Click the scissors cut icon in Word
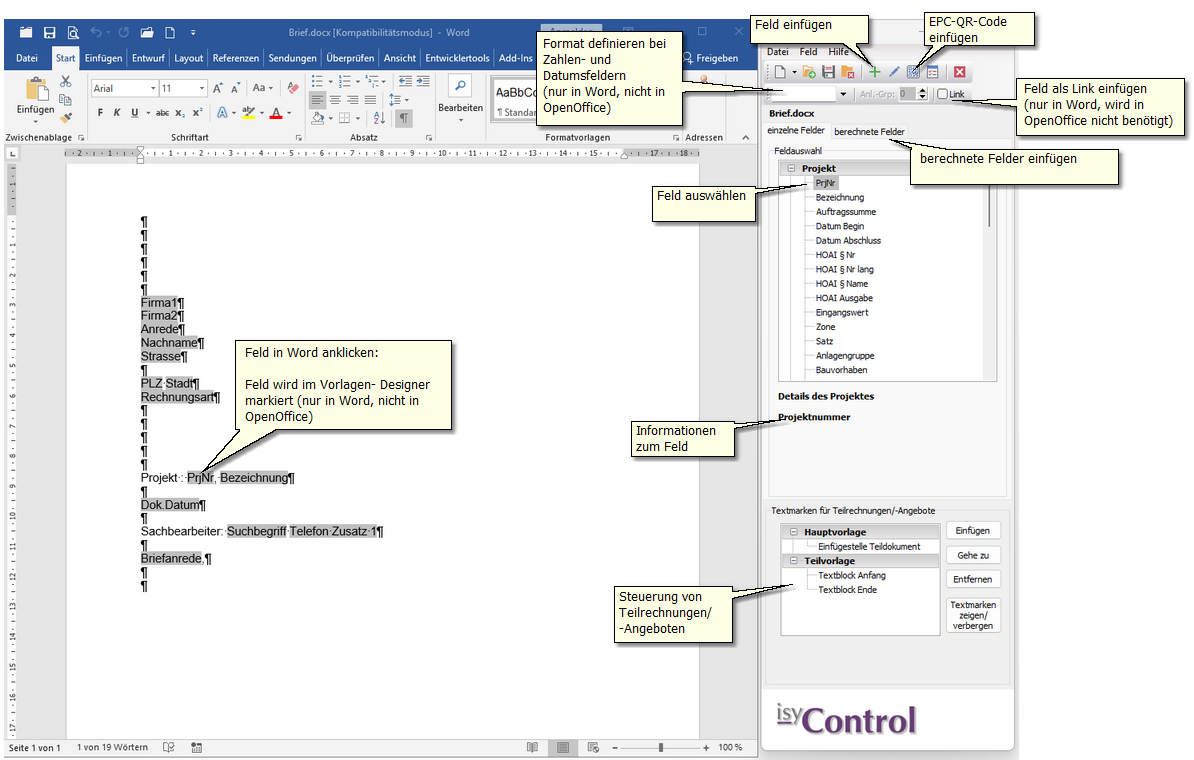Image resolution: width=1194 pixels, height=760 pixels. tap(65, 81)
